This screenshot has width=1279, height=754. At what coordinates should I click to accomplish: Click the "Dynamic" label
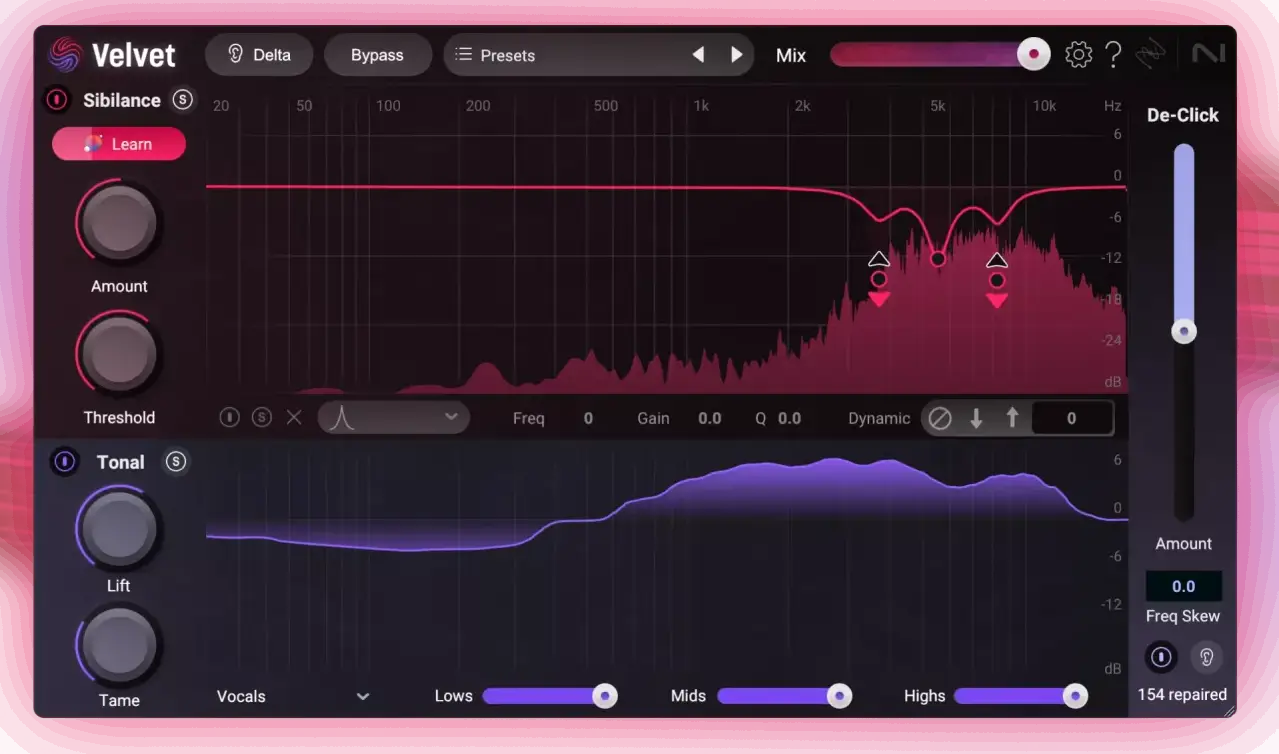pyautogui.click(x=879, y=418)
